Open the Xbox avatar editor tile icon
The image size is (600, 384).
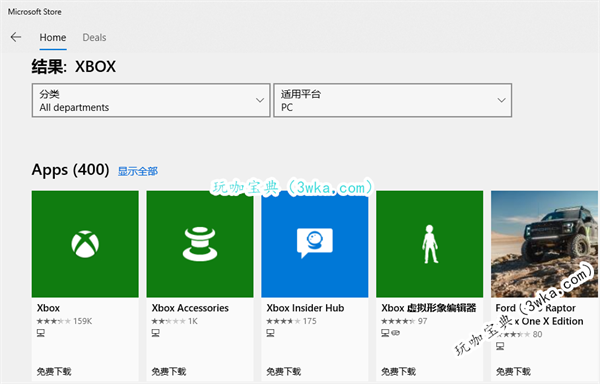coord(429,244)
